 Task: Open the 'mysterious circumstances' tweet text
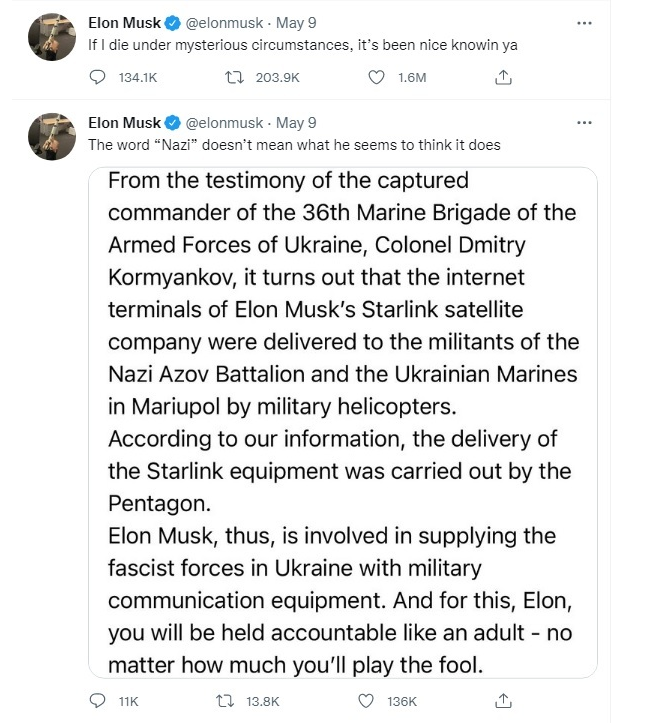pyautogui.click(x=302, y=46)
